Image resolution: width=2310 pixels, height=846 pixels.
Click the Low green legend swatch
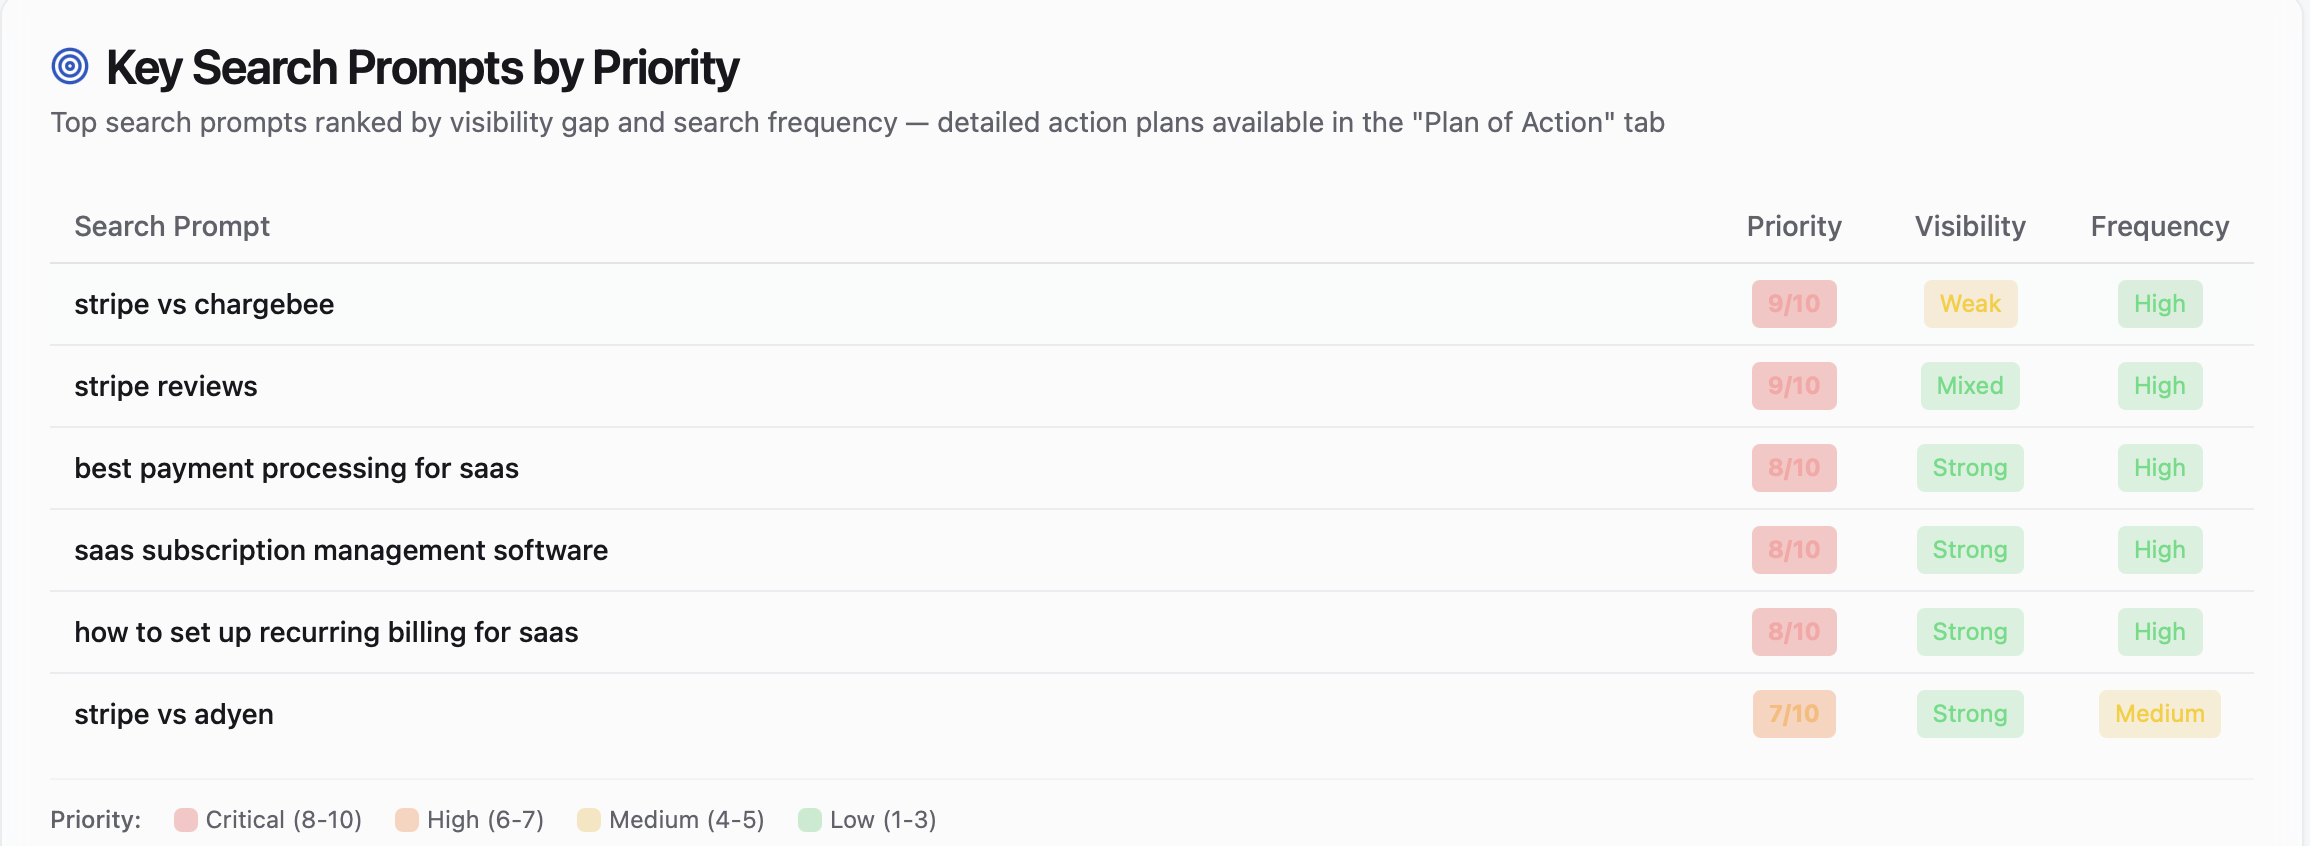809,820
